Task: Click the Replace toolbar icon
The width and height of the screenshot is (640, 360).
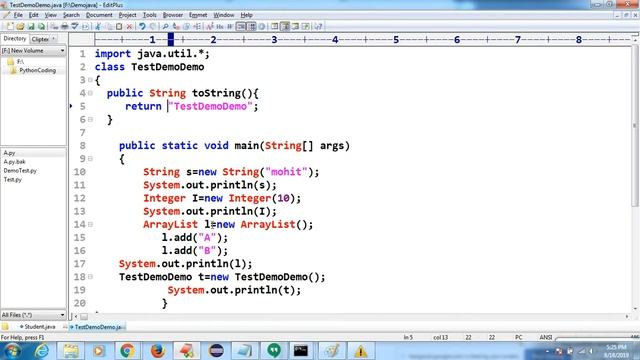Action: tap(176, 27)
